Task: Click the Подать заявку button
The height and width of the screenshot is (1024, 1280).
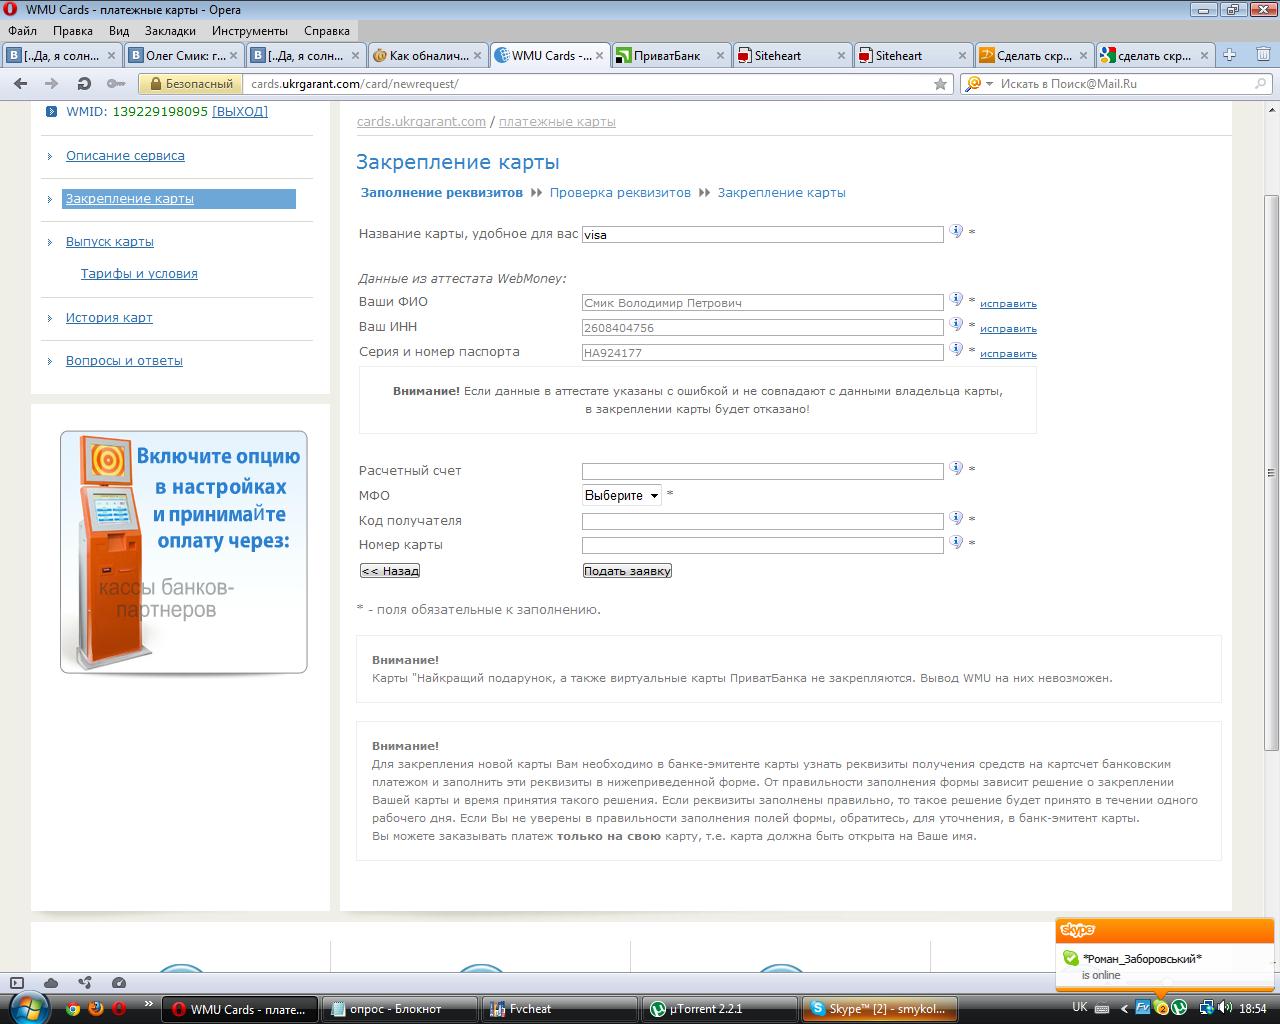Action: (627, 570)
